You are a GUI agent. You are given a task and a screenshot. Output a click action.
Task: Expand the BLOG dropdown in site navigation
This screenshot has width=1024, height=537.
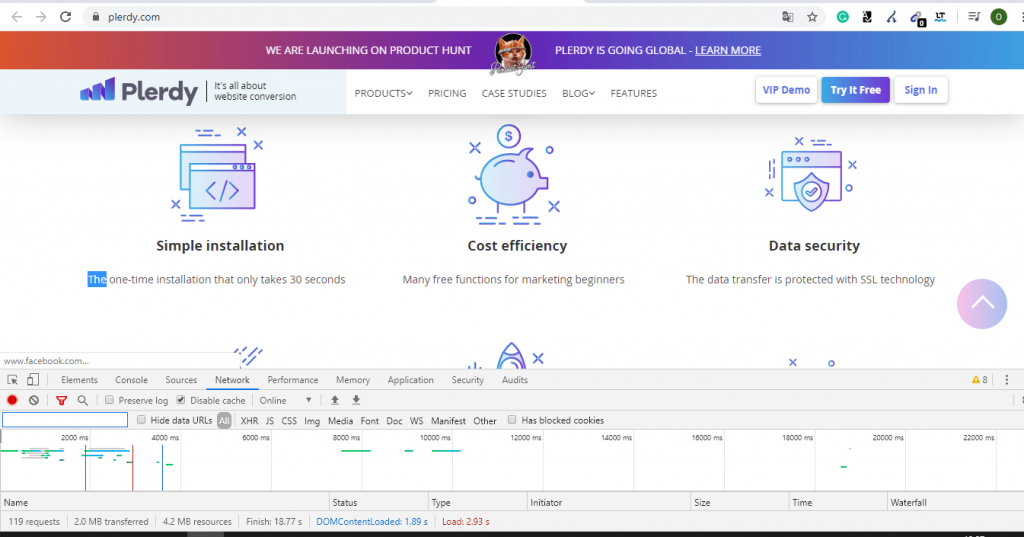click(x=578, y=93)
